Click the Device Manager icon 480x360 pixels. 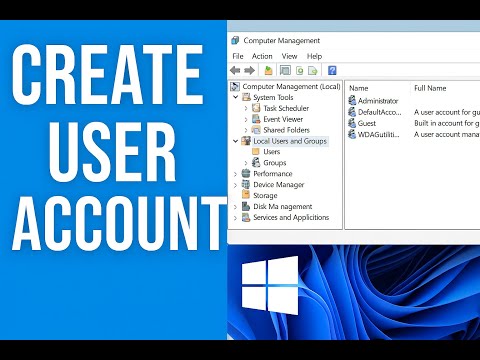(x=246, y=184)
